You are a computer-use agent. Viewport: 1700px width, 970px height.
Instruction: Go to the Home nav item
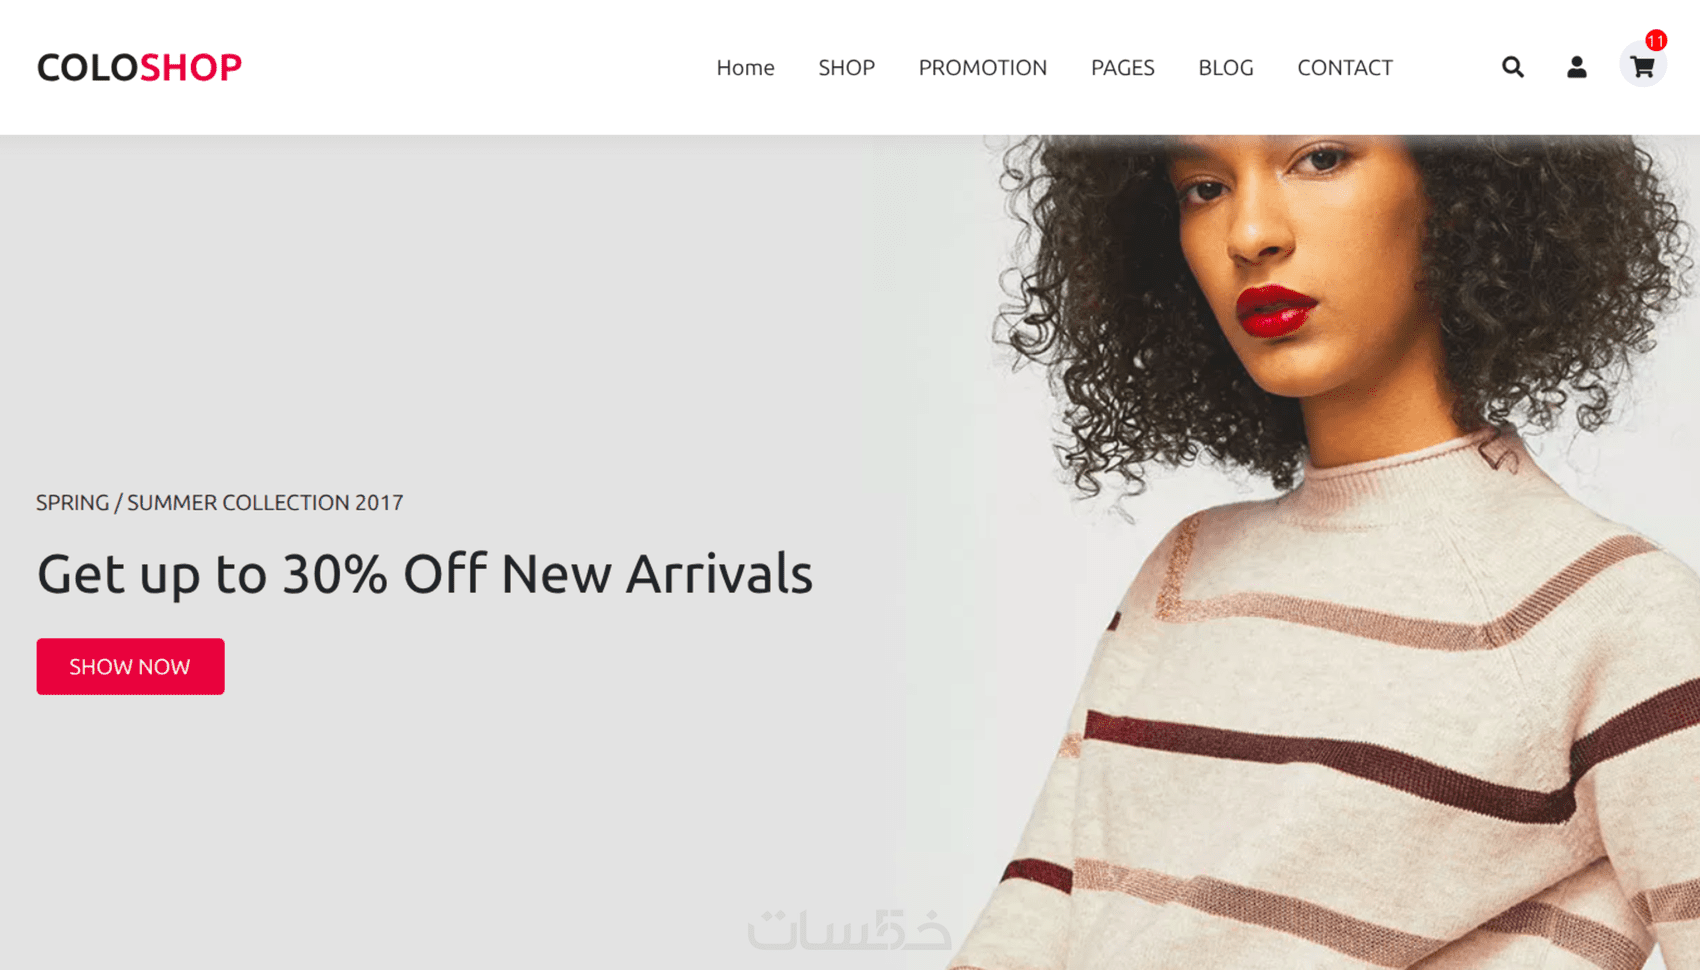point(745,67)
